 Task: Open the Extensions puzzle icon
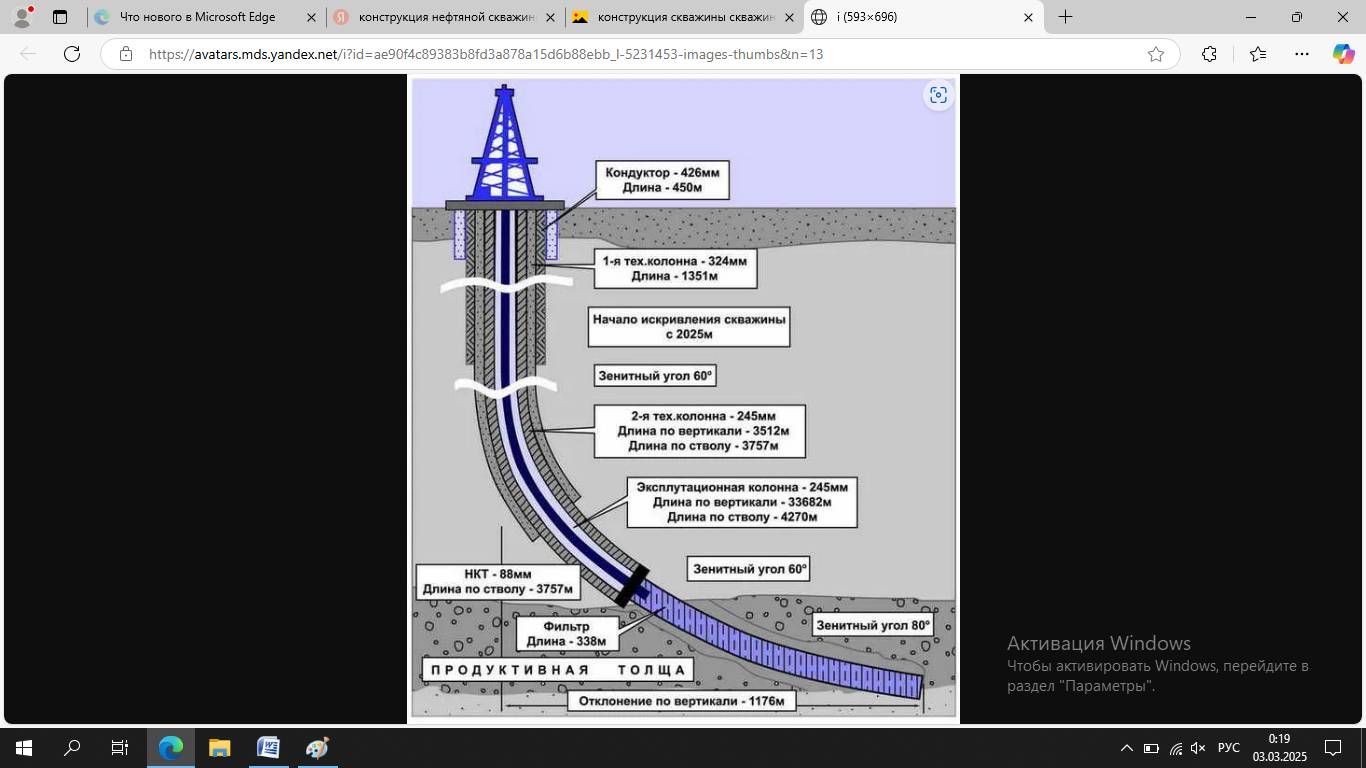(1209, 54)
